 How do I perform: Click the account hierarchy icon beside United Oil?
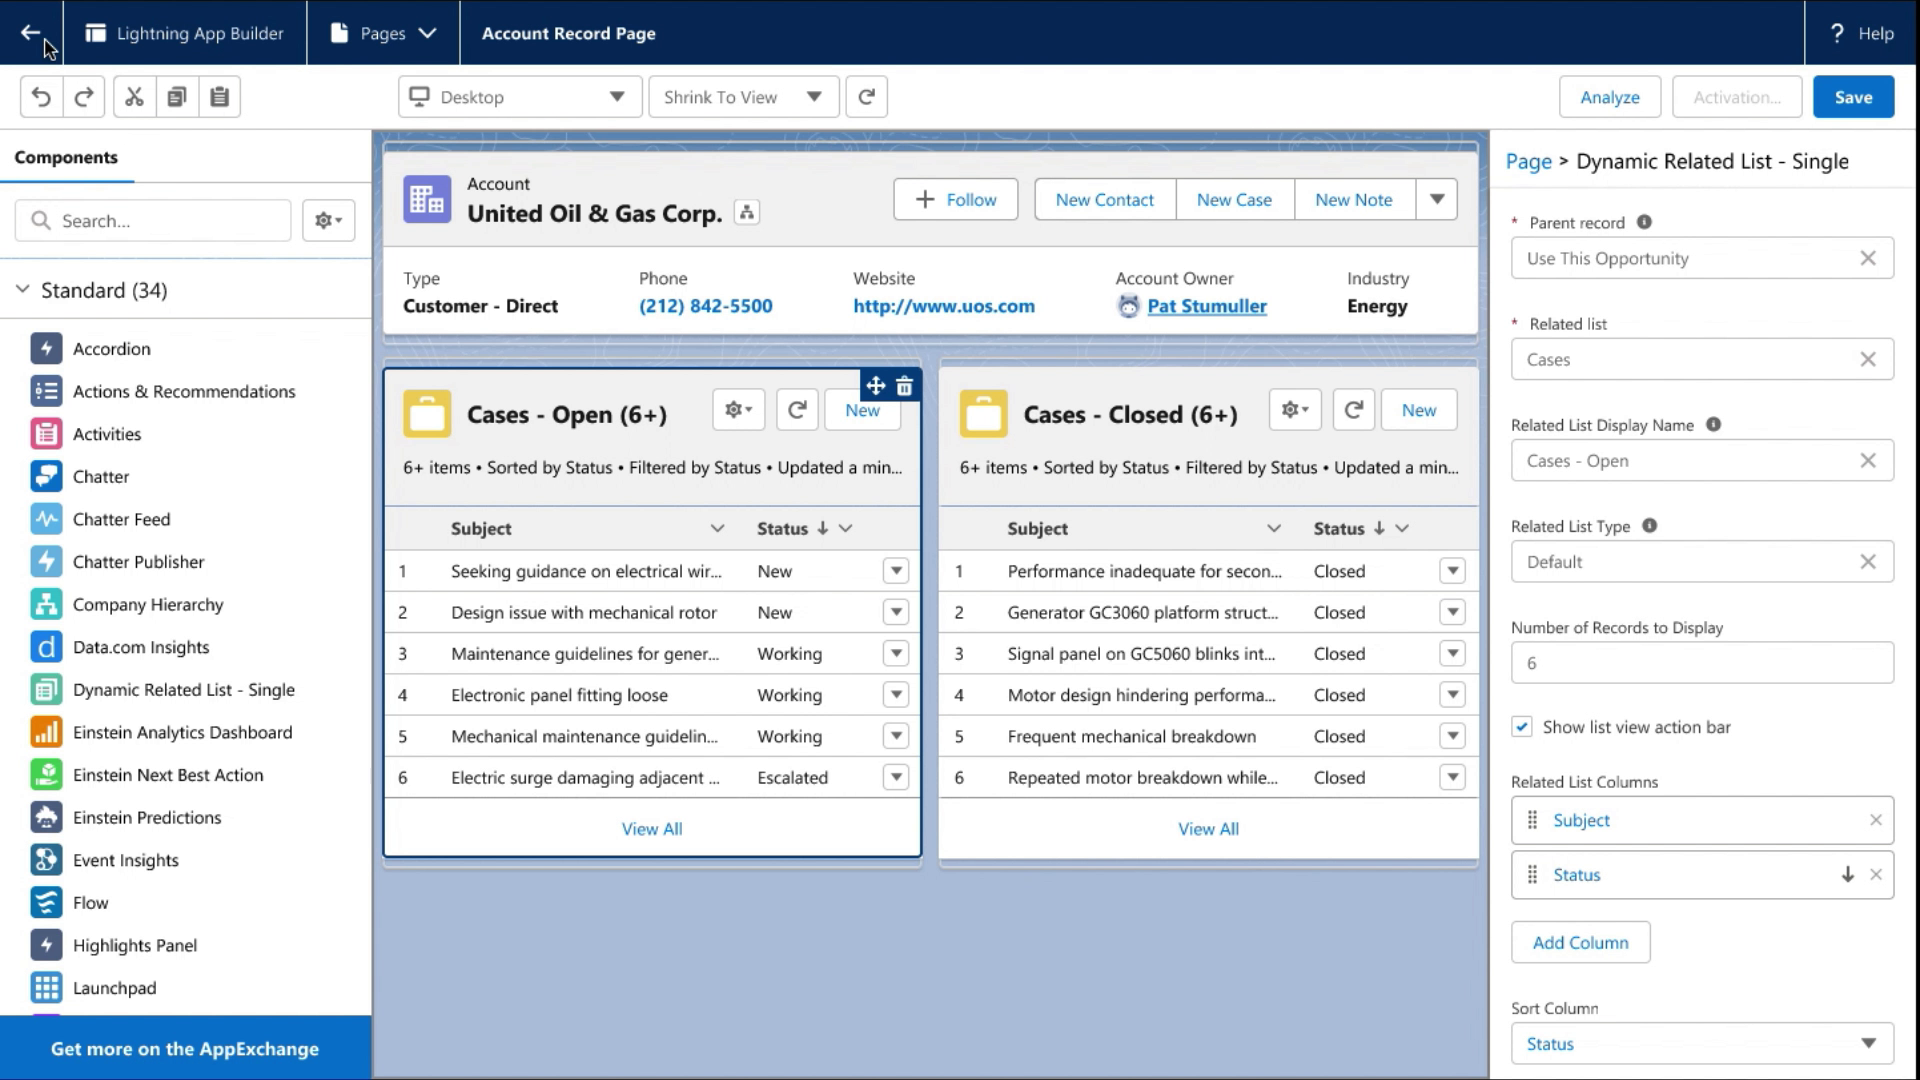(x=746, y=212)
